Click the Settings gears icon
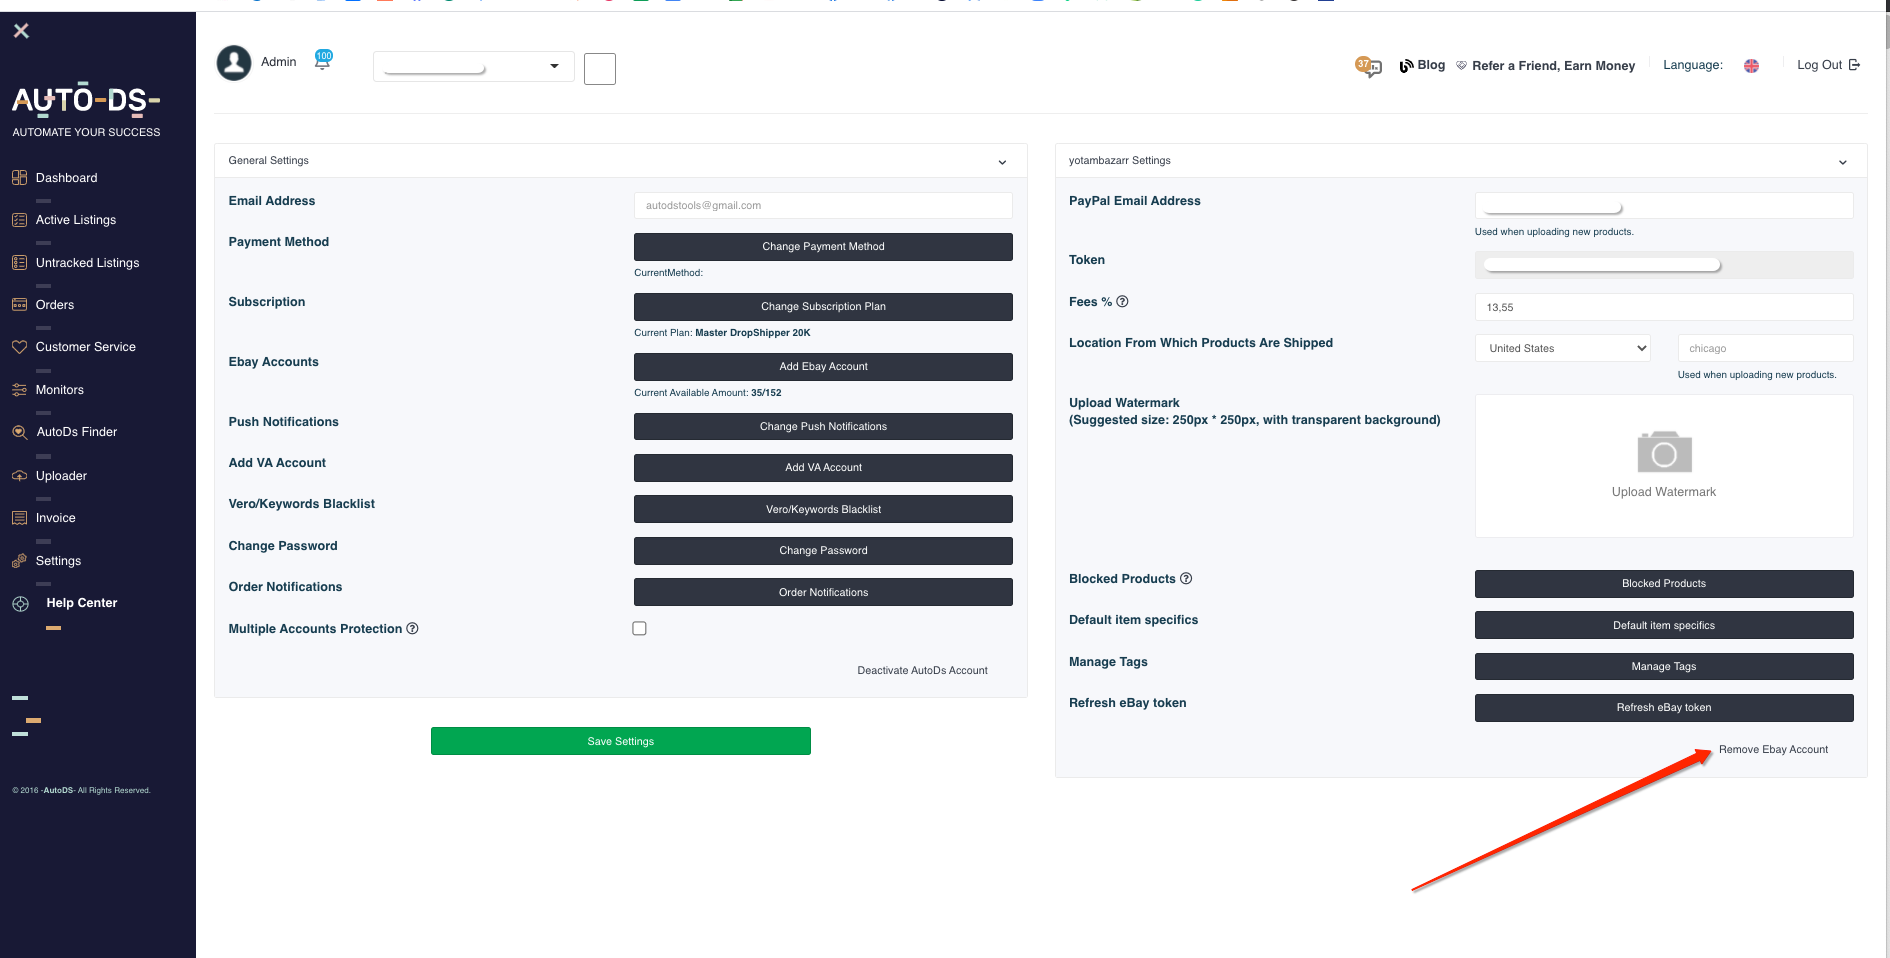Image resolution: width=1890 pixels, height=958 pixels. (19, 561)
